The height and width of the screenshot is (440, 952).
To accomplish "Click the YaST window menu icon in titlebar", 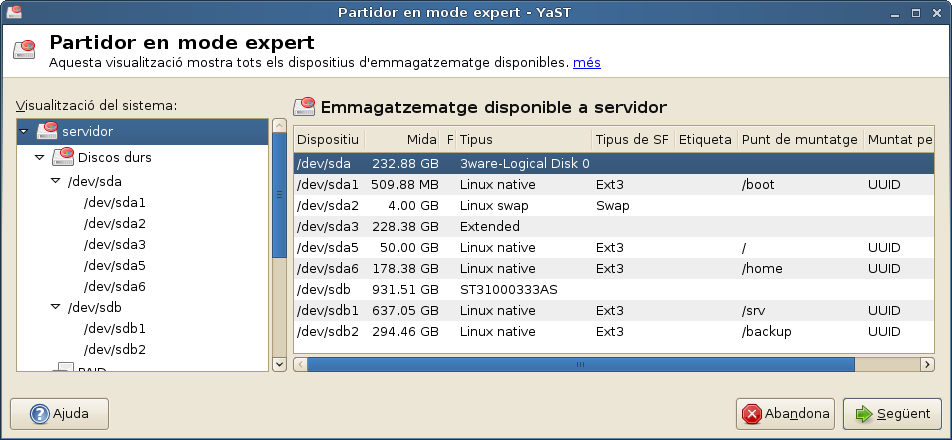I will [x=11, y=11].
